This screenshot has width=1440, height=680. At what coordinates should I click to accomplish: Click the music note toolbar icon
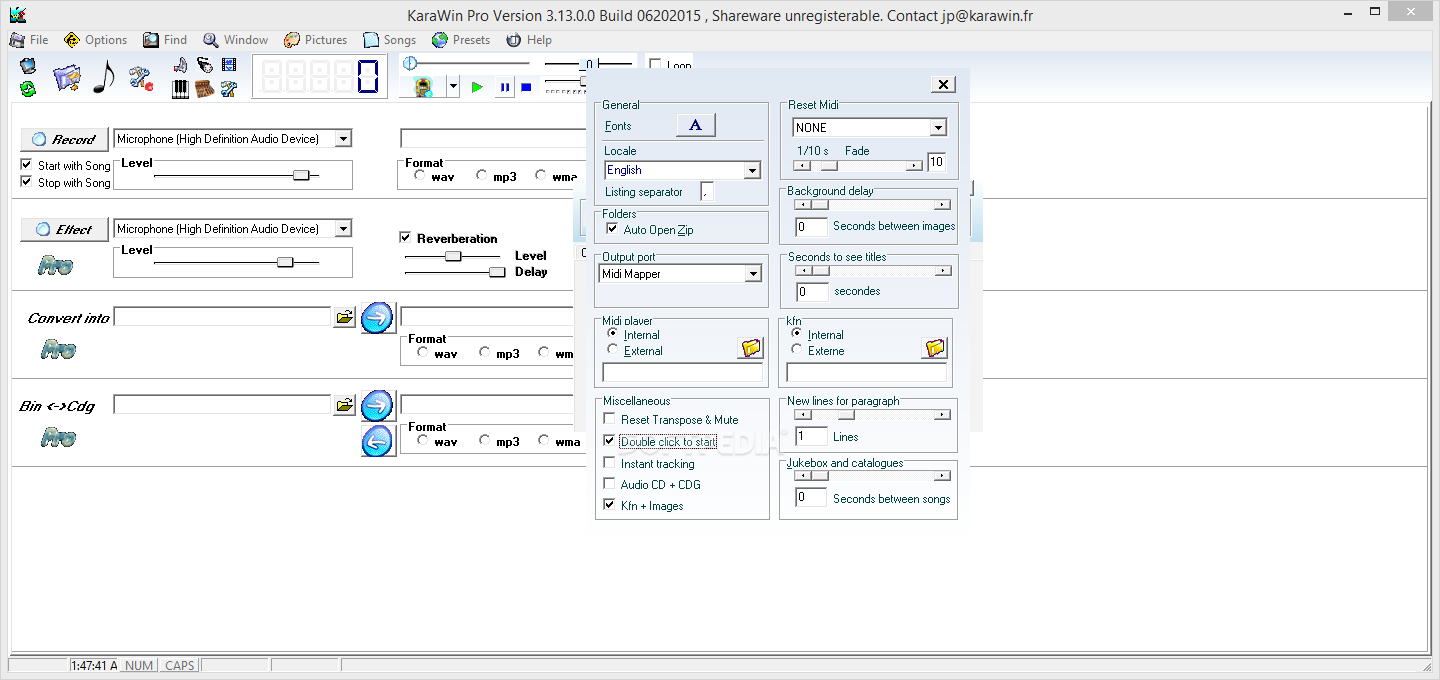point(103,77)
